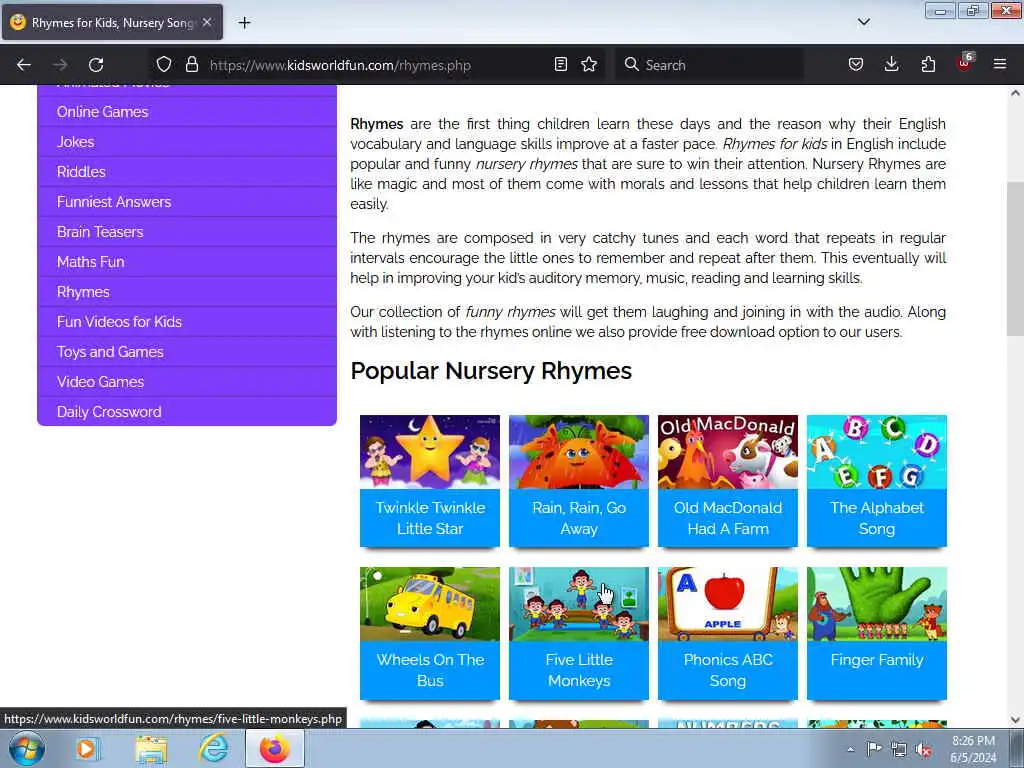Click Wheels On The Bus label
The height and width of the screenshot is (768, 1024).
pyautogui.click(x=430, y=670)
